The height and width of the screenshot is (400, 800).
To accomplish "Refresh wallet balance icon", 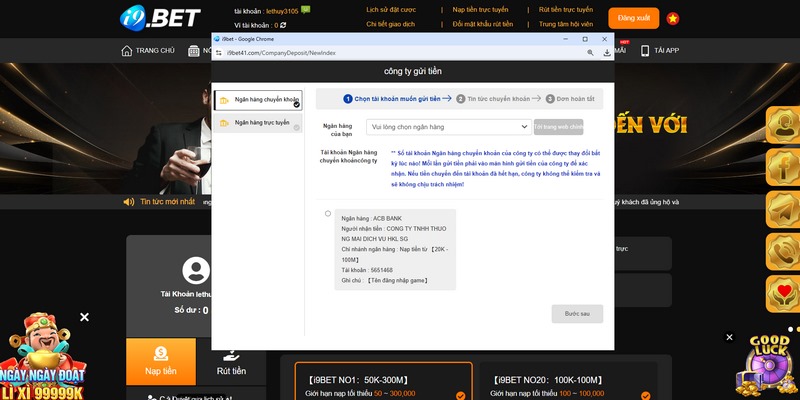I will click(x=283, y=25).
